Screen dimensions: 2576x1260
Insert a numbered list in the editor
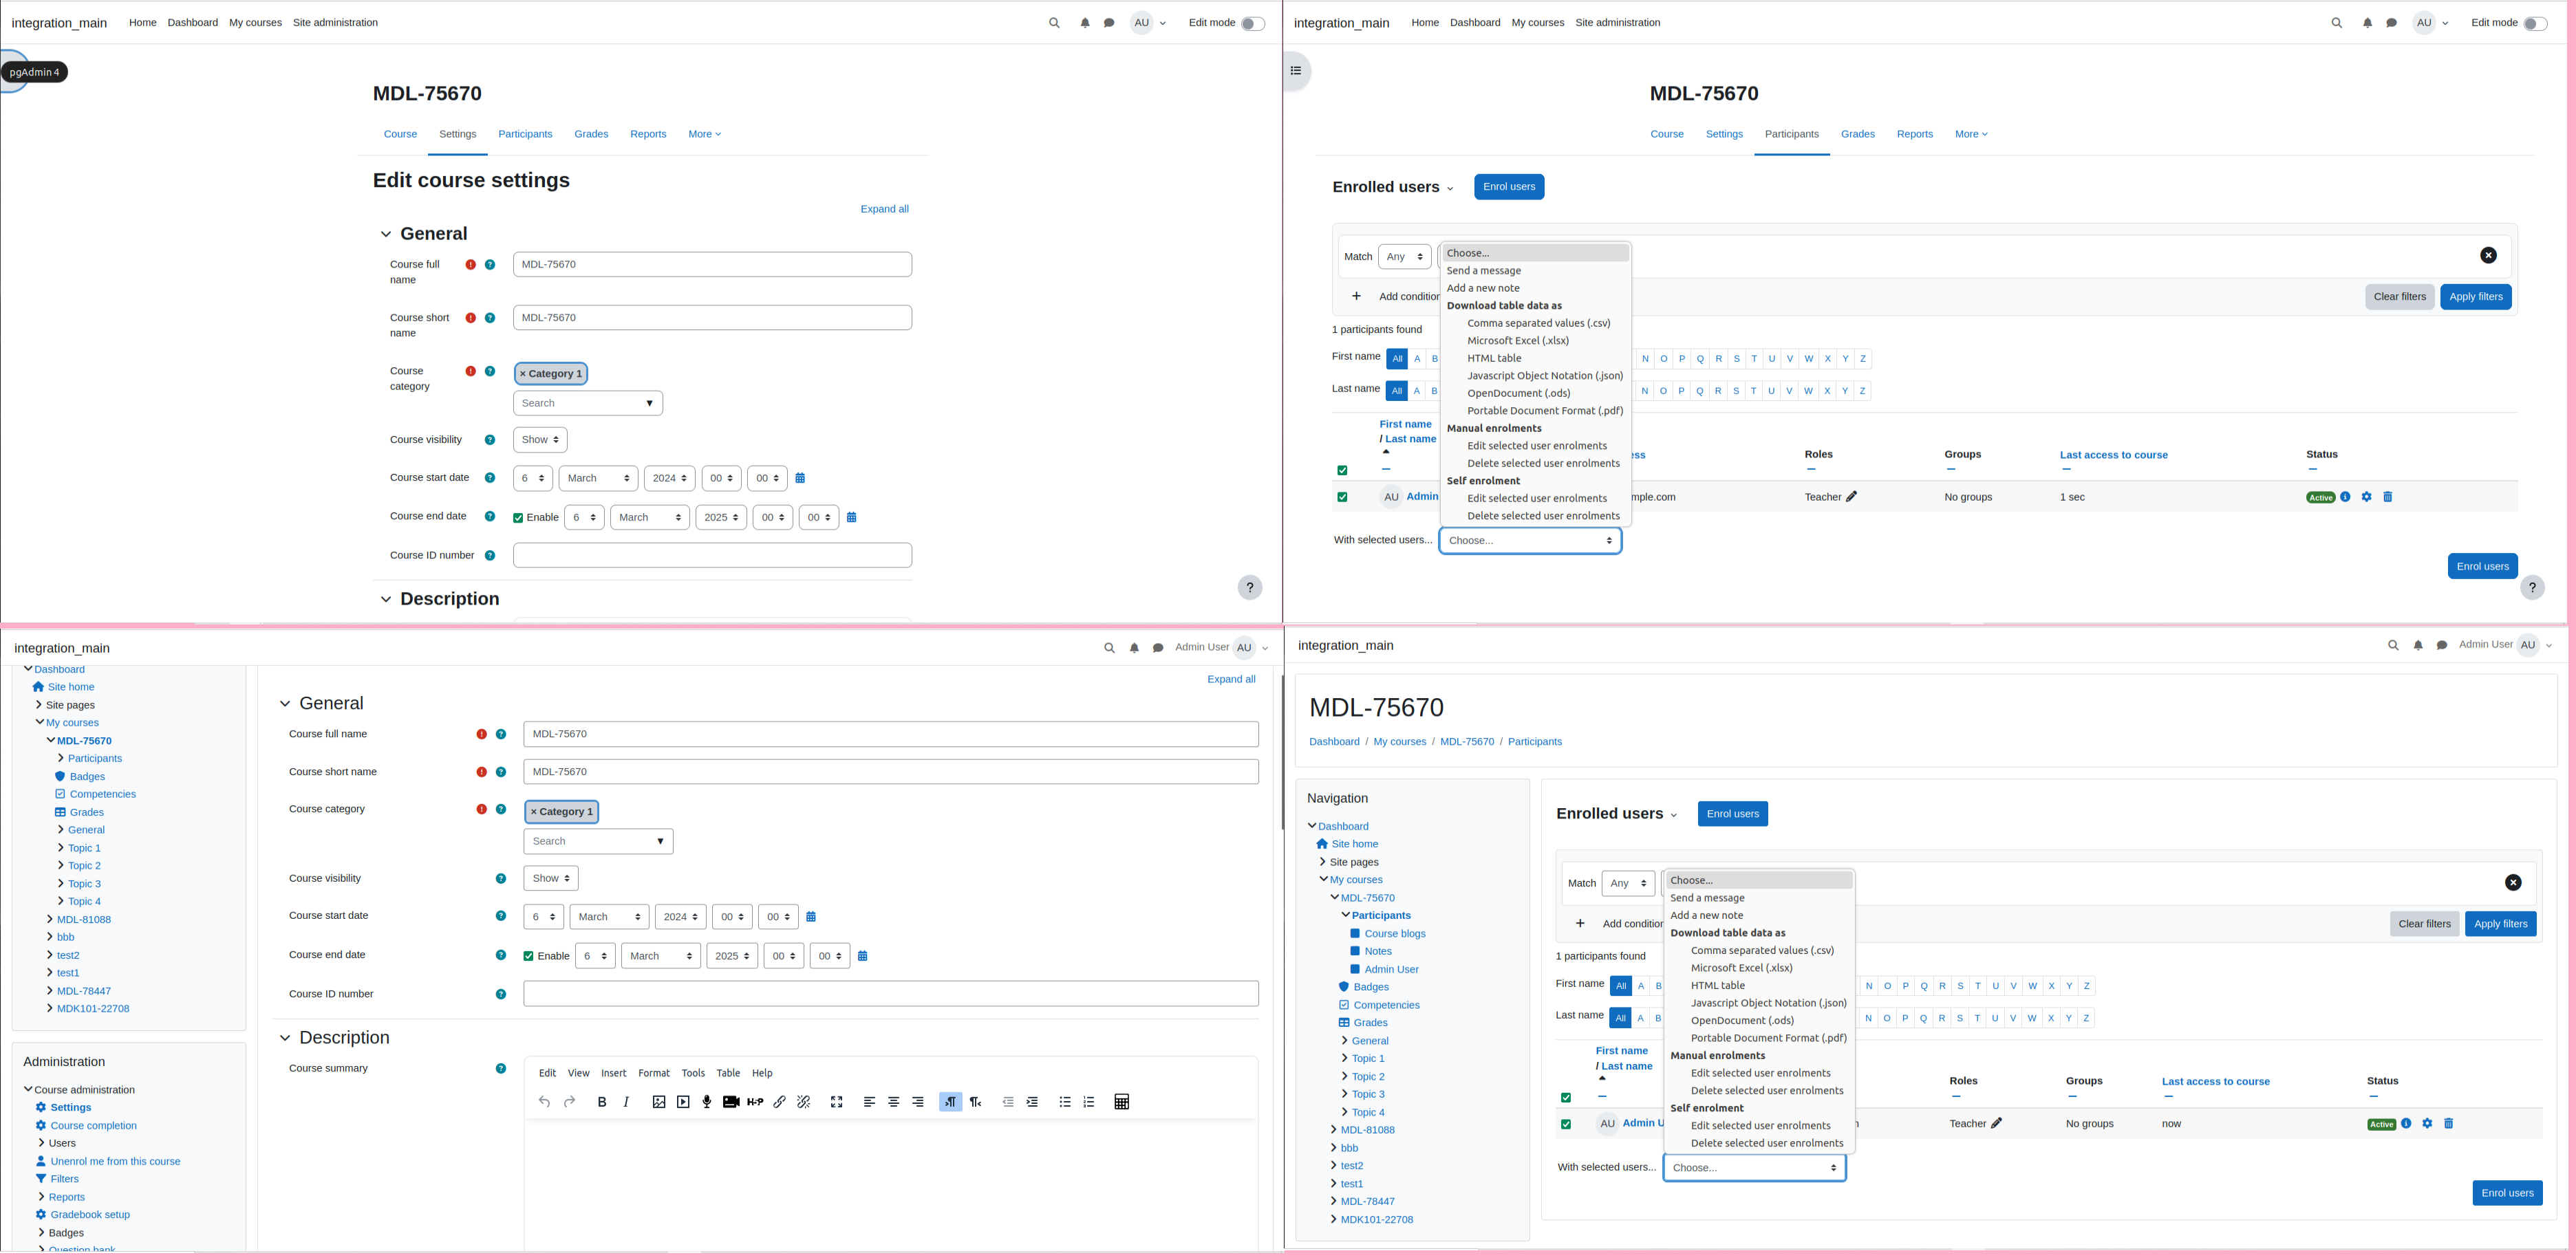click(1089, 1102)
